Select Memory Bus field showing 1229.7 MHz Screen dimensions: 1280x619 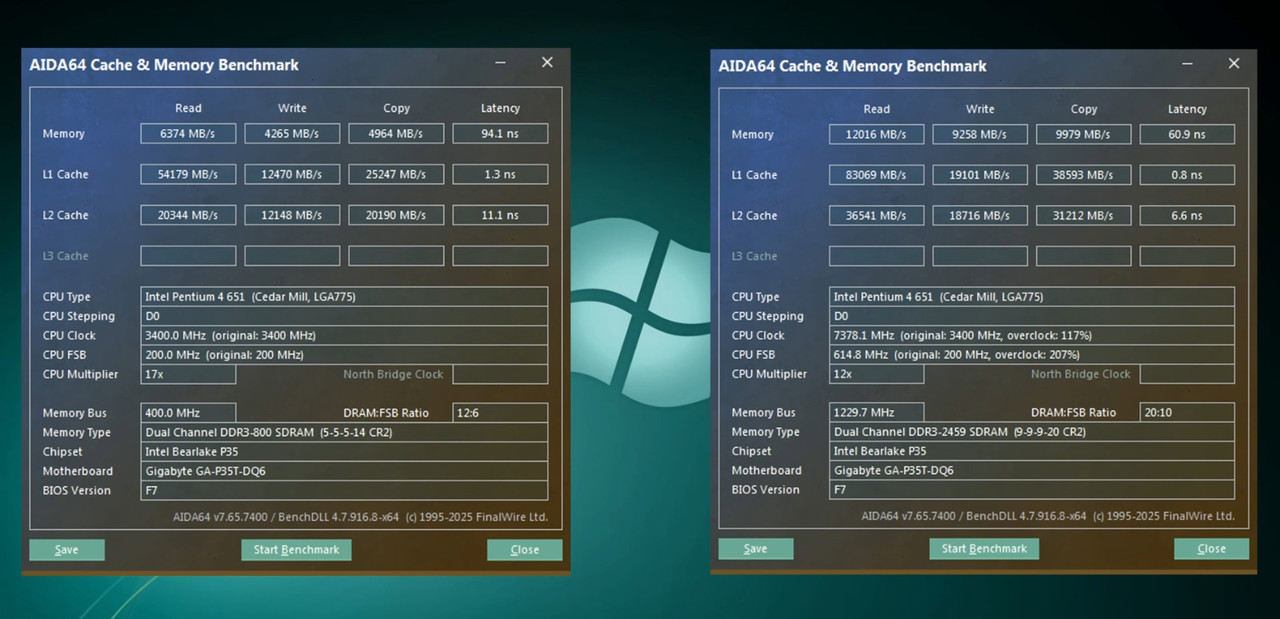click(876, 412)
